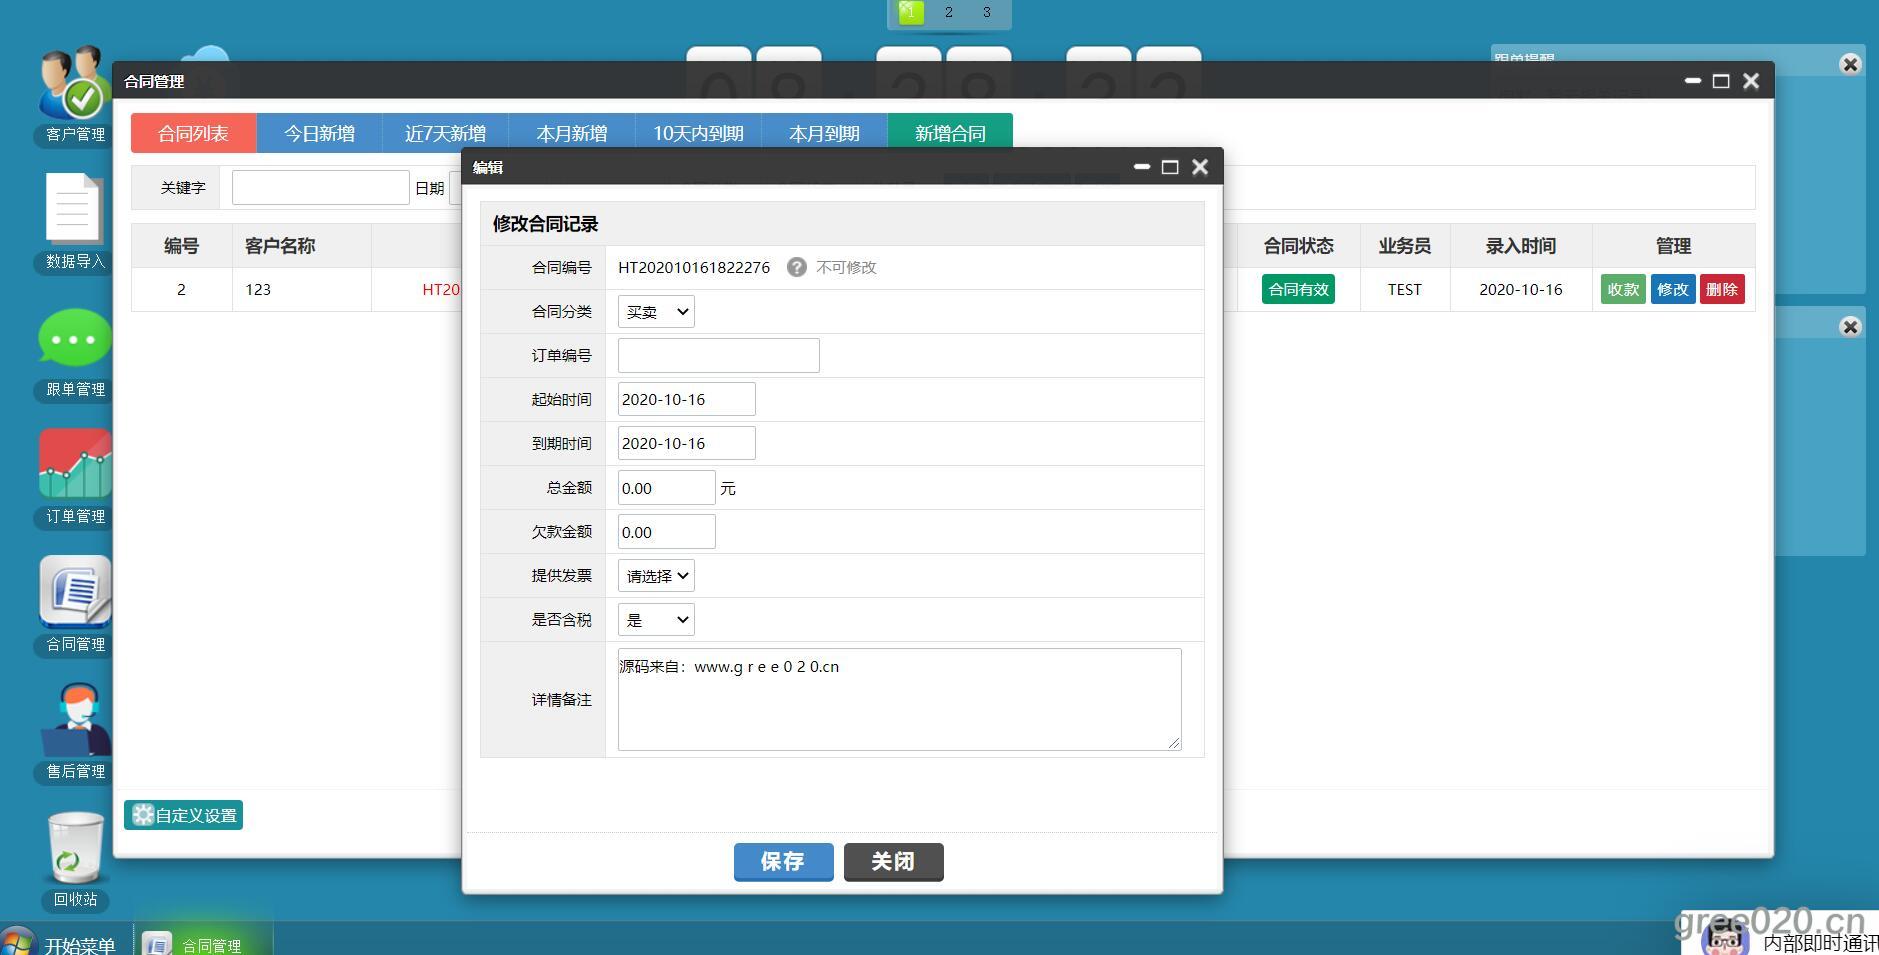Screen dimensions: 1879x955
Task: Click the 保存 button
Action: point(783,861)
